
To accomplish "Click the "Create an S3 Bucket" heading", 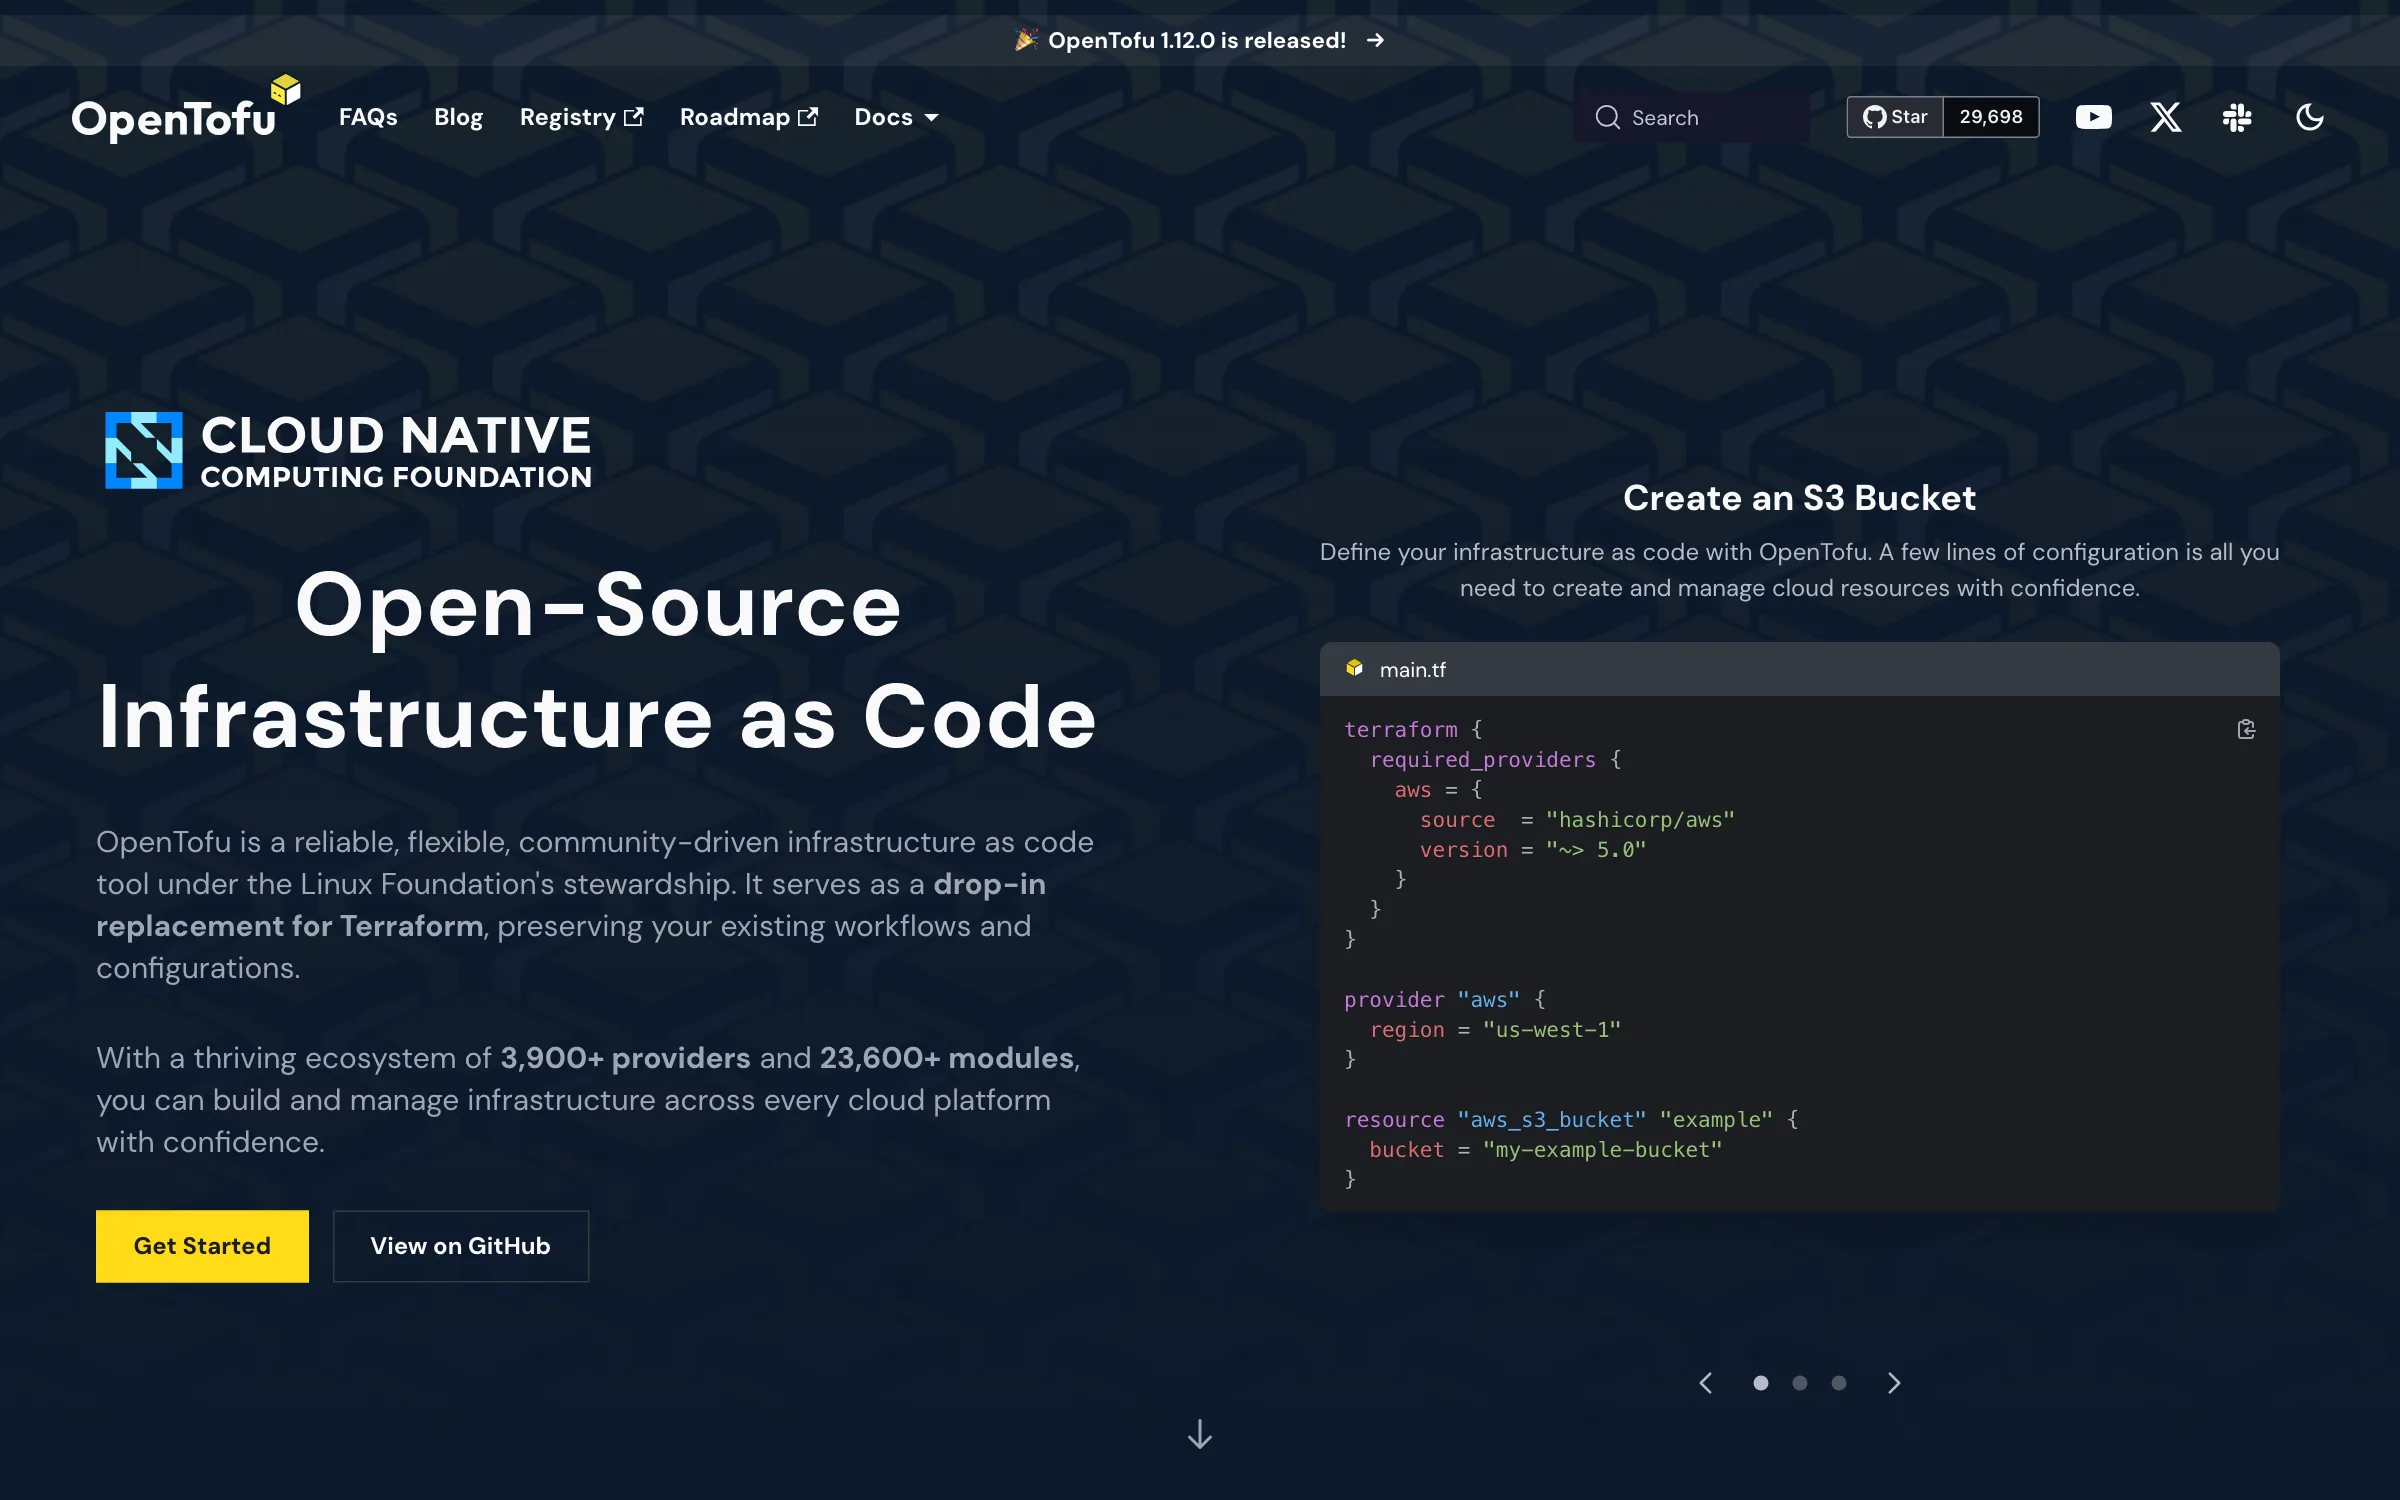I will click(x=1799, y=497).
